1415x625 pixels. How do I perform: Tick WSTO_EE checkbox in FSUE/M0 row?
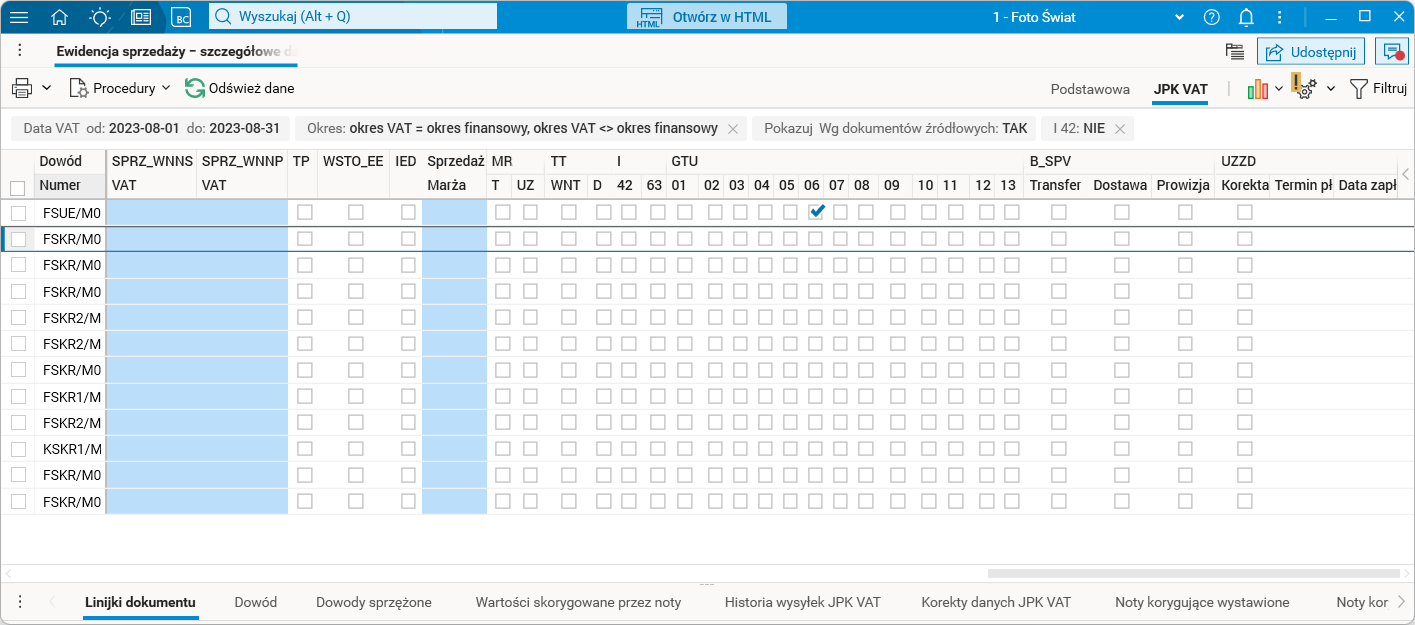pos(356,212)
